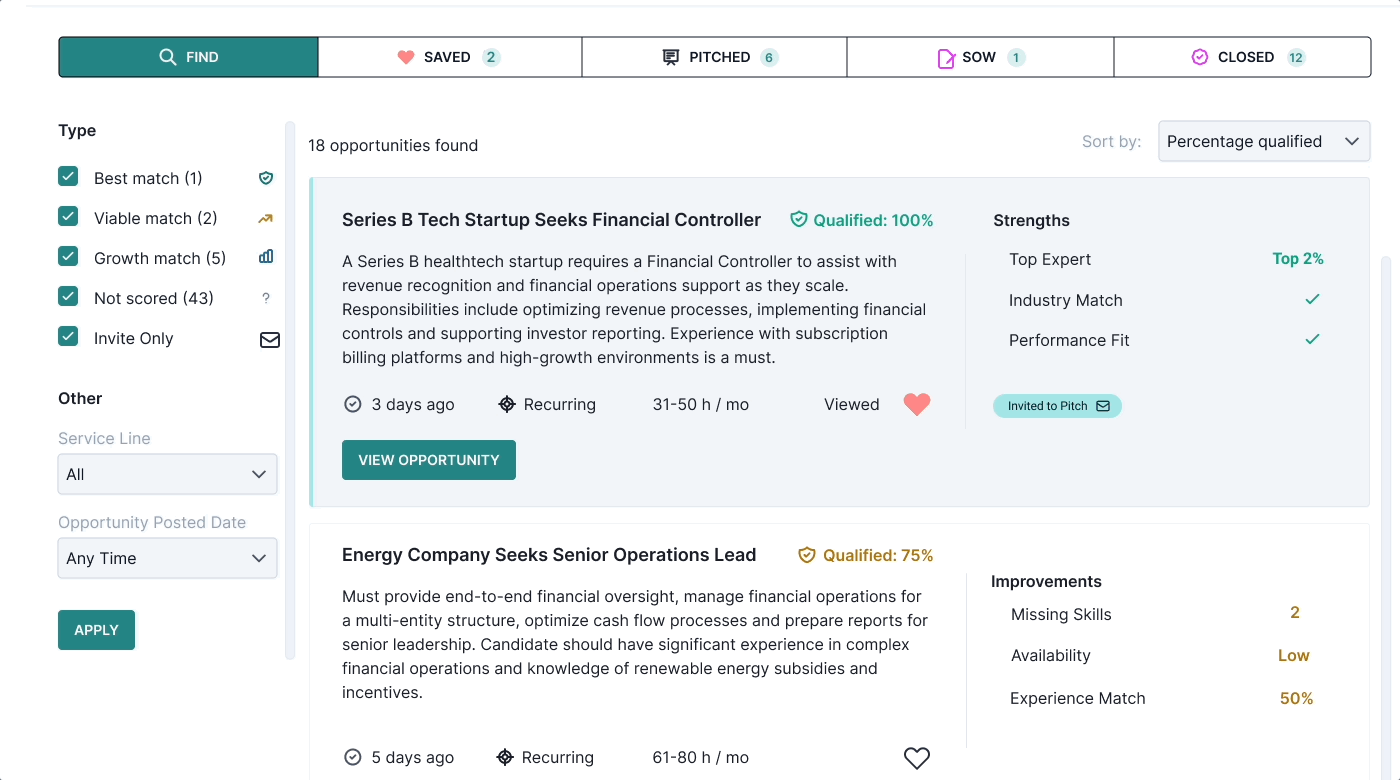Open the Pitched tab
Viewport: 1400px width, 780px height.
(714, 57)
